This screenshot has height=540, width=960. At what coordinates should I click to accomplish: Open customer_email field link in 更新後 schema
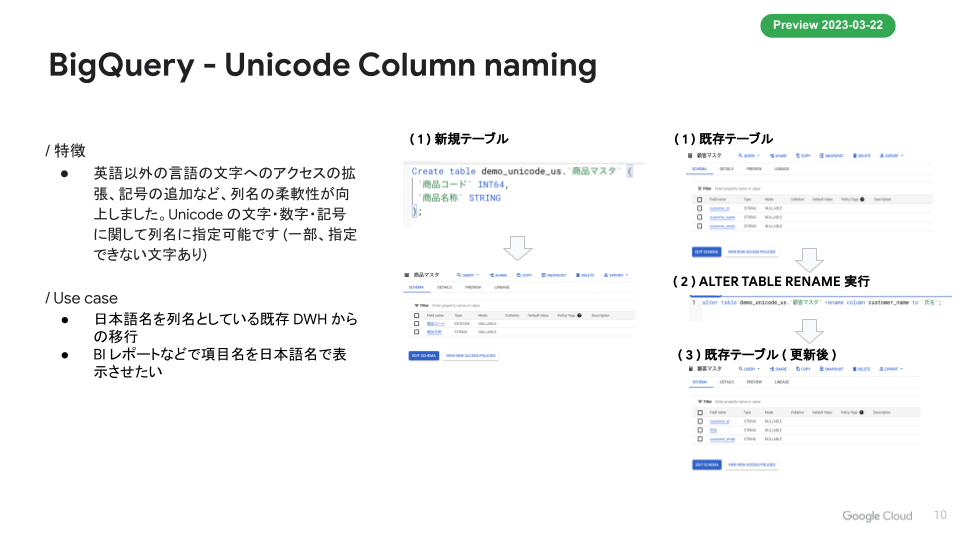tap(722, 439)
